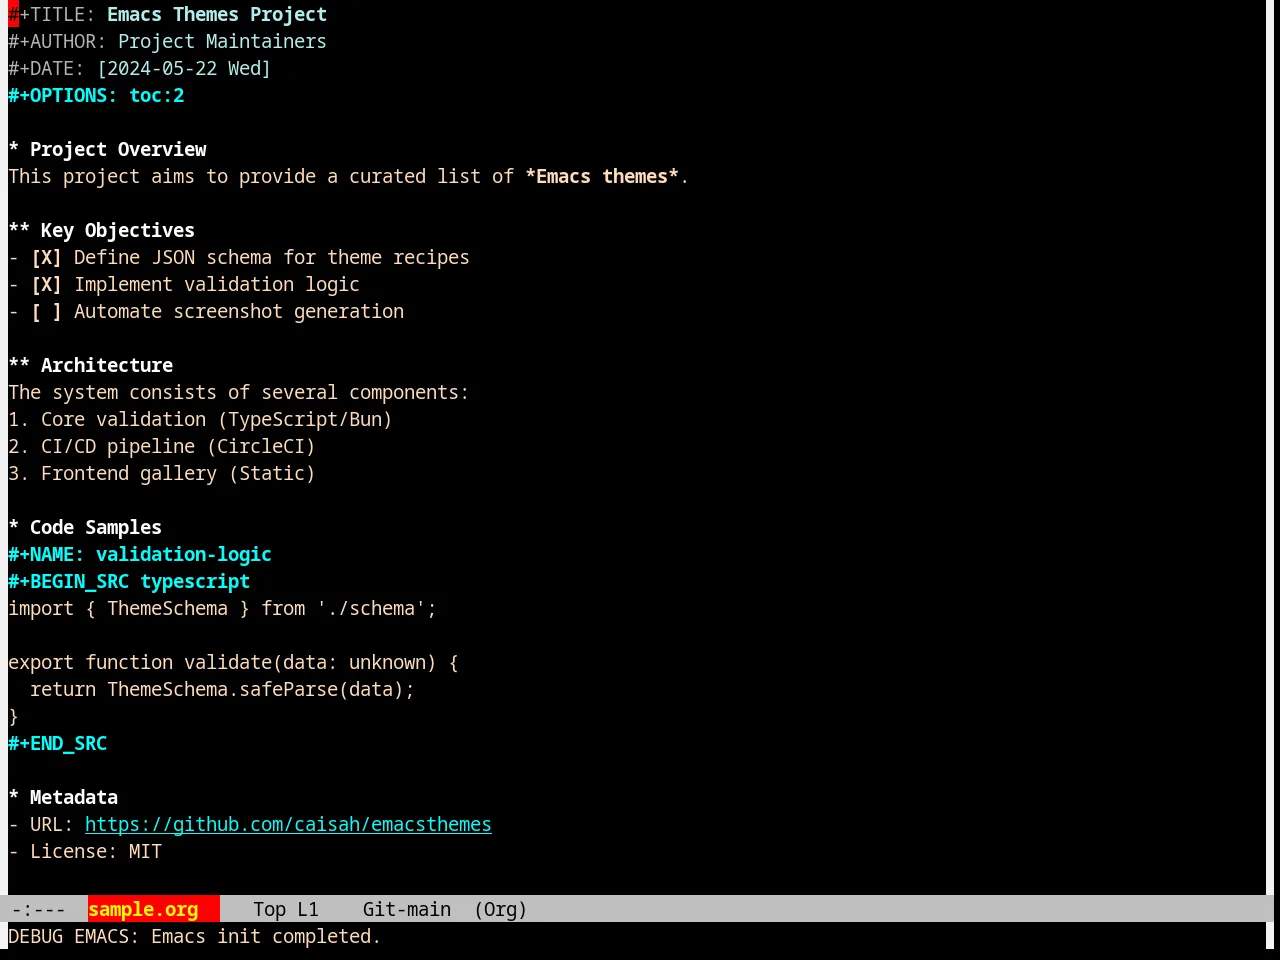The height and width of the screenshot is (960, 1280).
Task: Click Git-main version control indicator
Action: pyautogui.click(x=406, y=910)
